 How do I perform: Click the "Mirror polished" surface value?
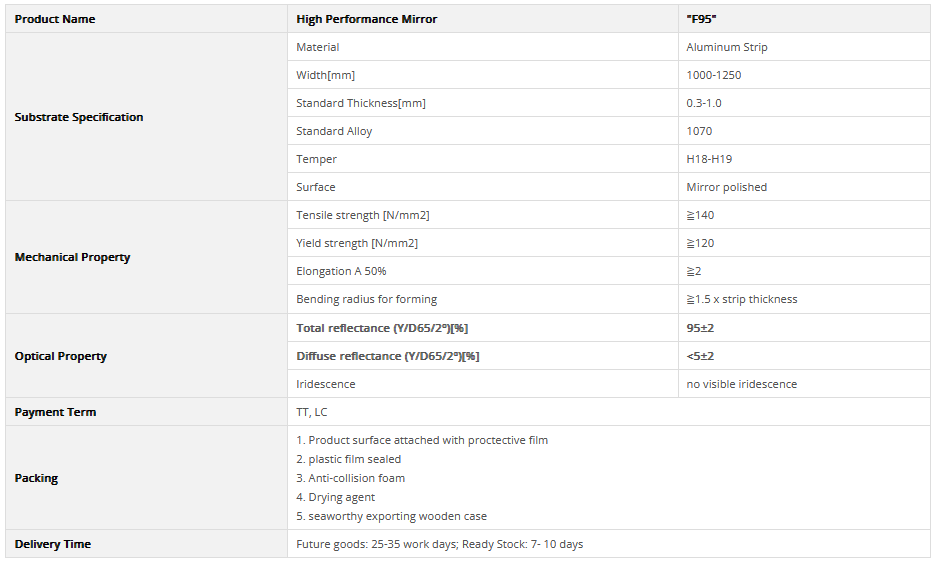[727, 187]
